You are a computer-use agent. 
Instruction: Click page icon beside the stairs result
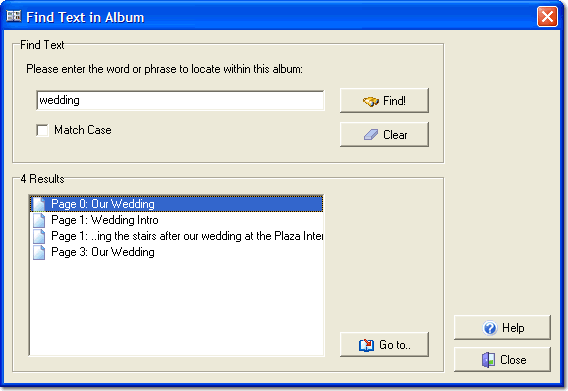tap(39, 236)
